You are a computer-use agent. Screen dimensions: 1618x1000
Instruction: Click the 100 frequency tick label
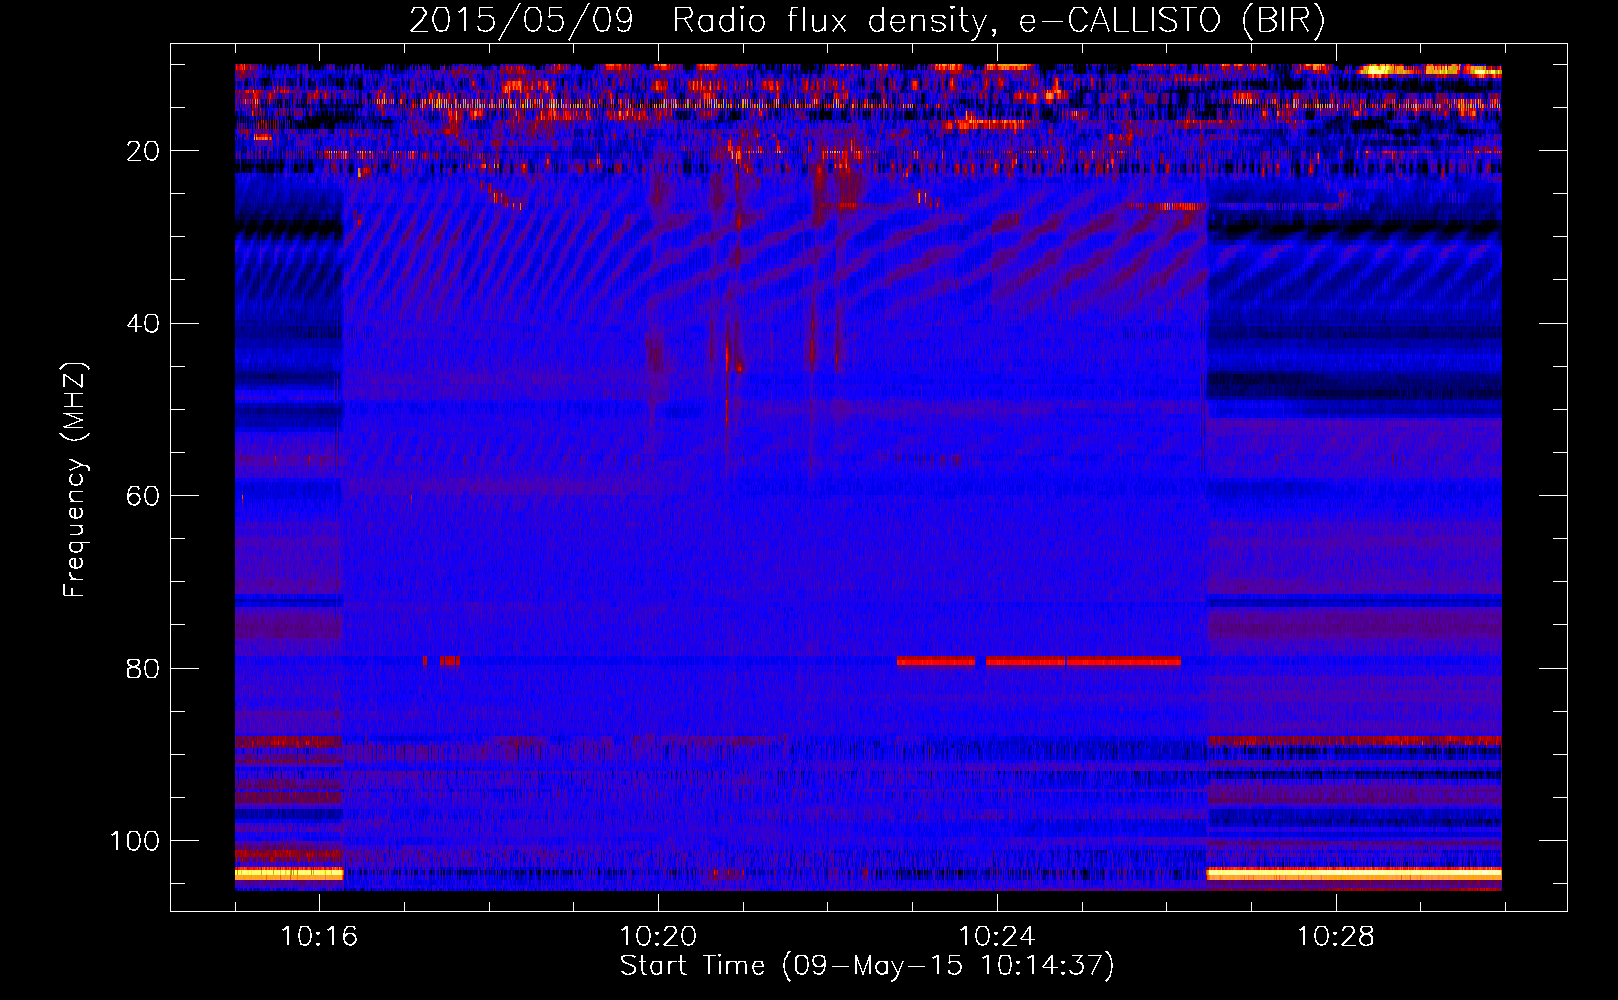click(x=135, y=841)
